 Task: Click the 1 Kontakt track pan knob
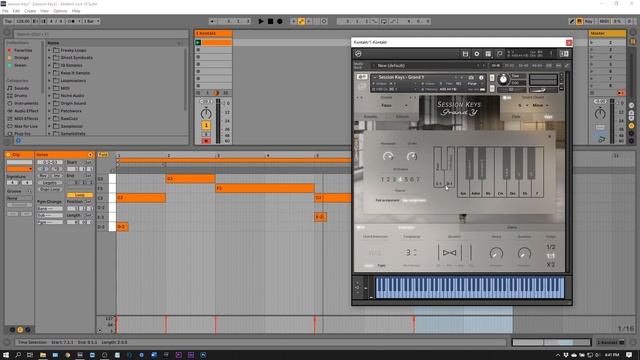(206, 113)
